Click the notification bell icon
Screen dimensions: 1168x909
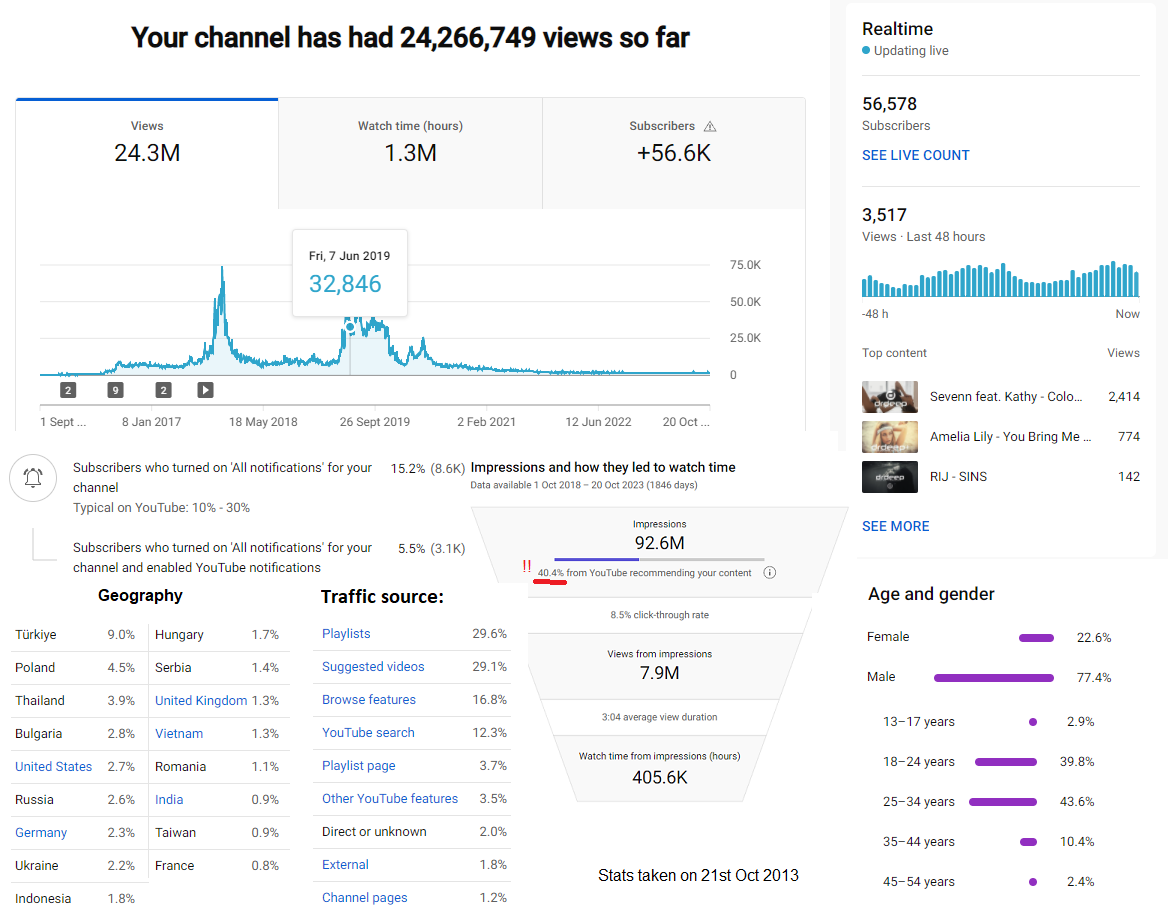point(33,478)
